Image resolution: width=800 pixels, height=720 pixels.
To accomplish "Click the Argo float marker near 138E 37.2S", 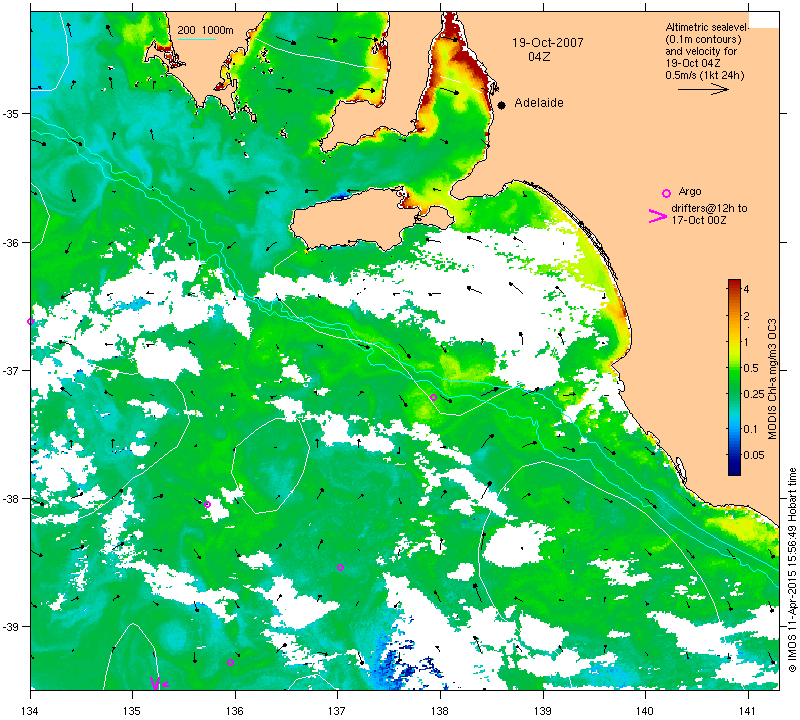I will click(x=433, y=398).
